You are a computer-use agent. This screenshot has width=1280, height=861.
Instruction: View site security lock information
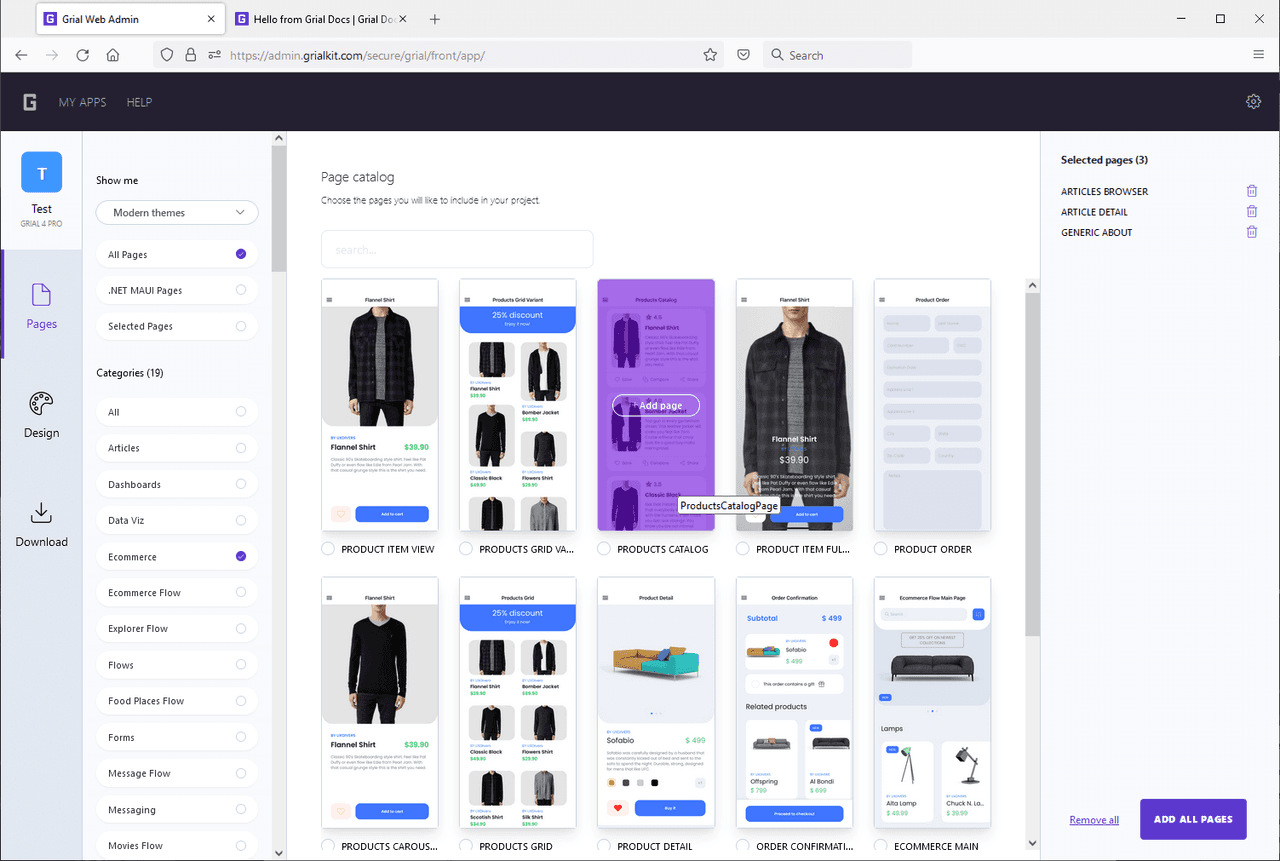coord(190,55)
